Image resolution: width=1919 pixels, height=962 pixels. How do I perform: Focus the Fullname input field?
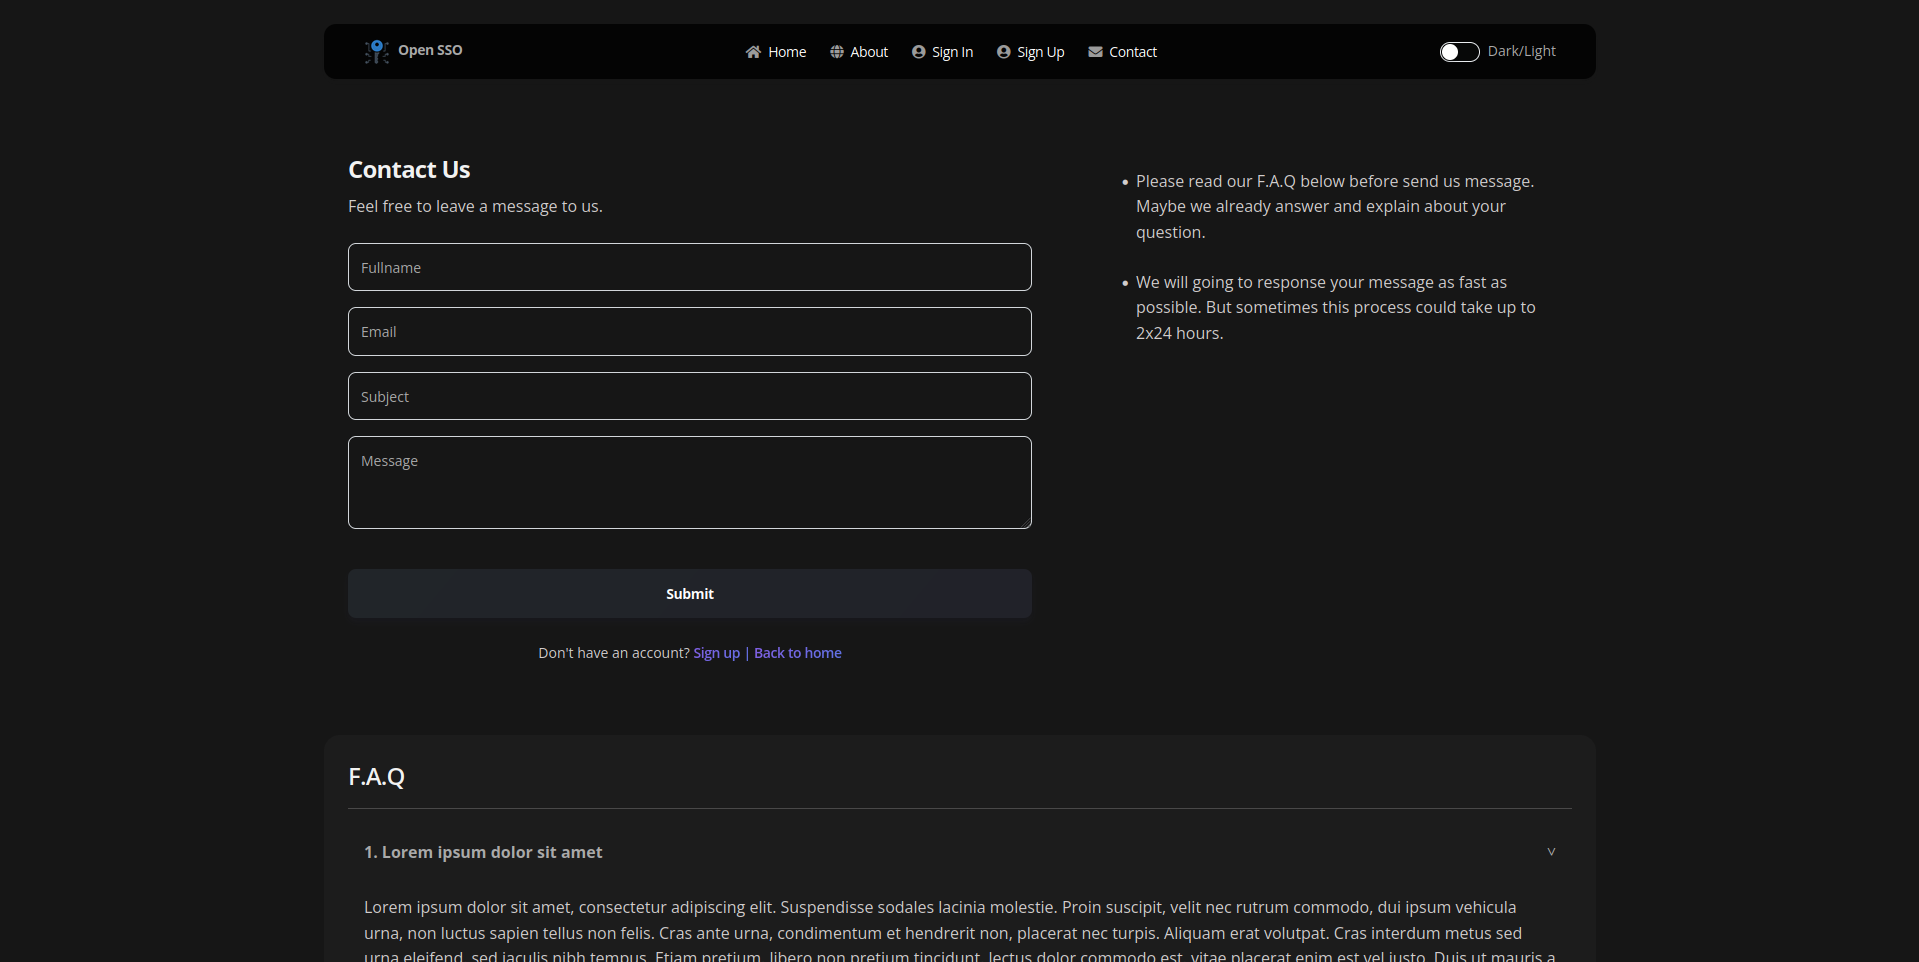pyautogui.click(x=690, y=267)
